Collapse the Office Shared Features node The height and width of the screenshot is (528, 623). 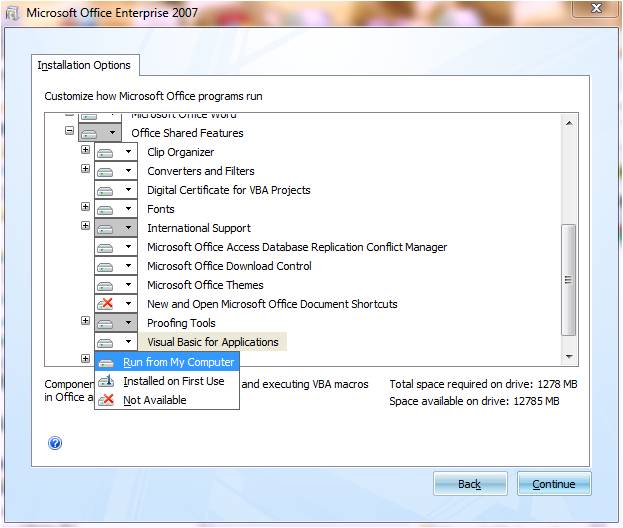point(70,131)
